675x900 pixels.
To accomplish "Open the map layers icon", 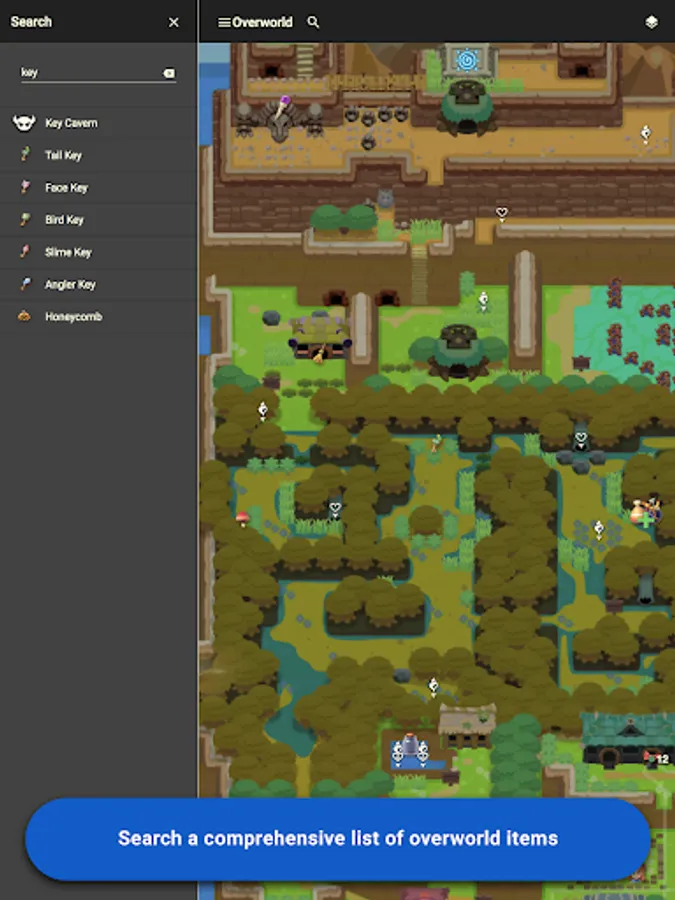I will point(651,22).
